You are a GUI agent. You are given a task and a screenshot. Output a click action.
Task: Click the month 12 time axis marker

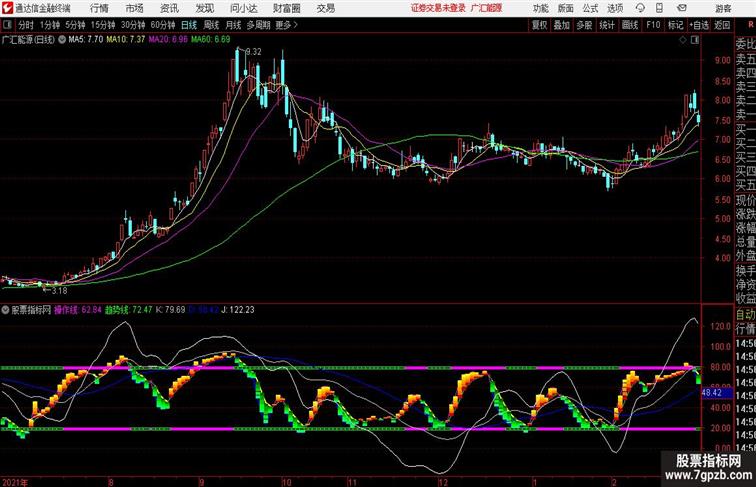[442, 482]
